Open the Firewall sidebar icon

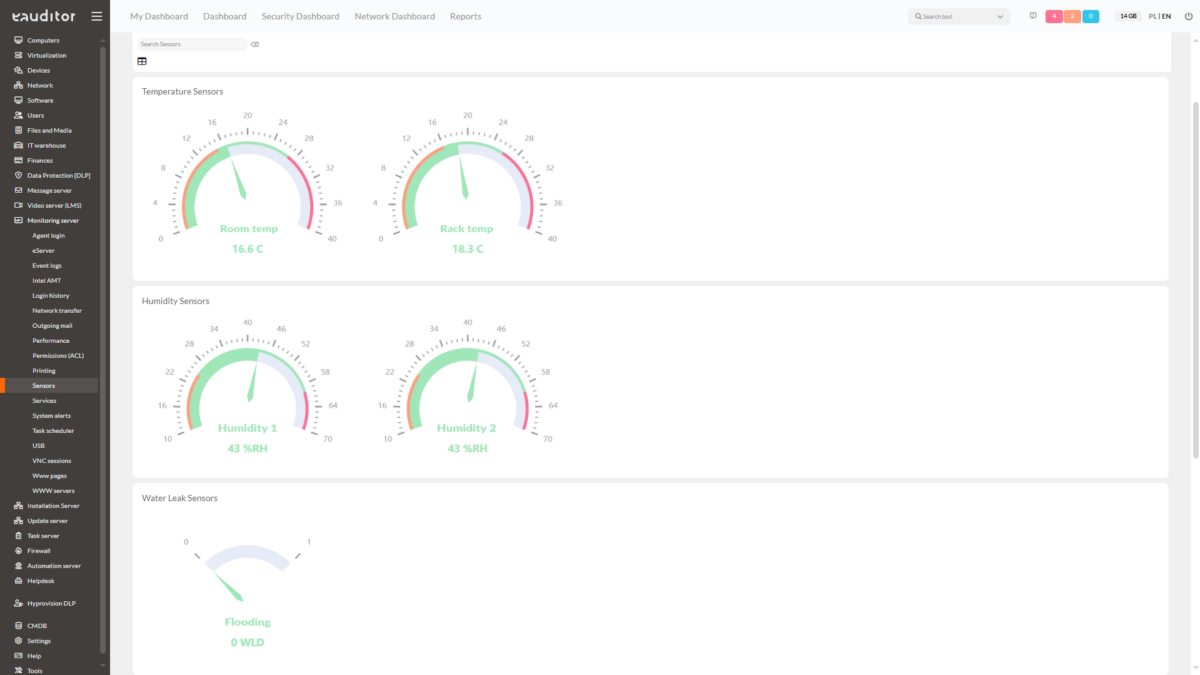coord(19,550)
